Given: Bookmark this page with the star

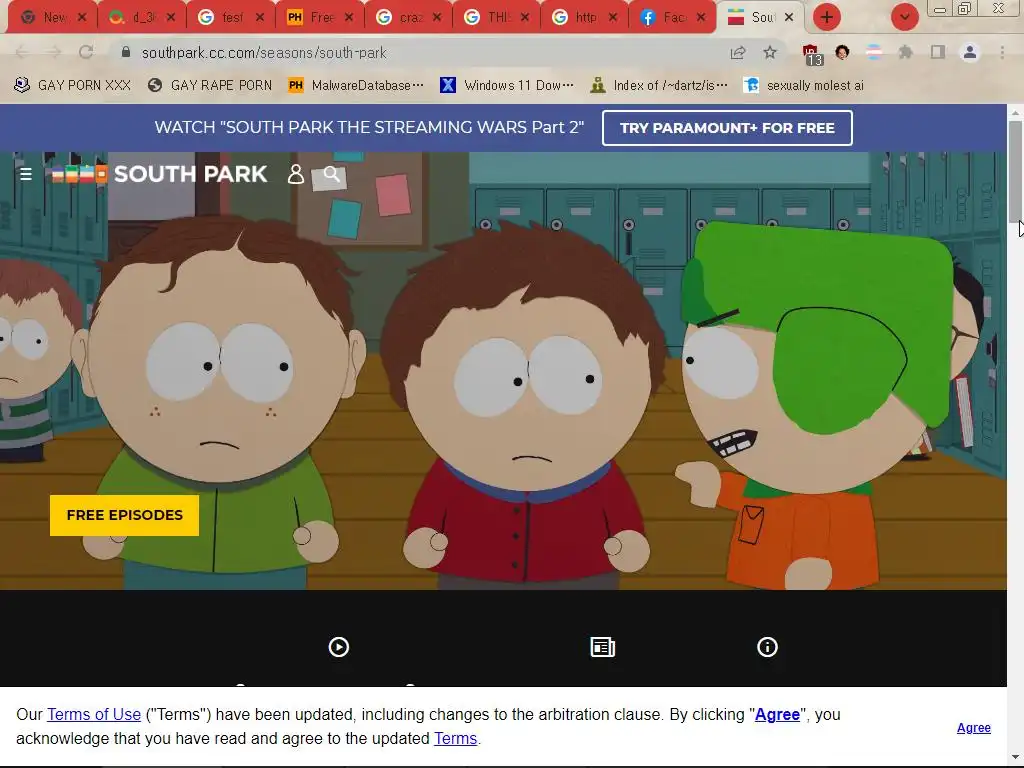Looking at the screenshot, I should [770, 52].
